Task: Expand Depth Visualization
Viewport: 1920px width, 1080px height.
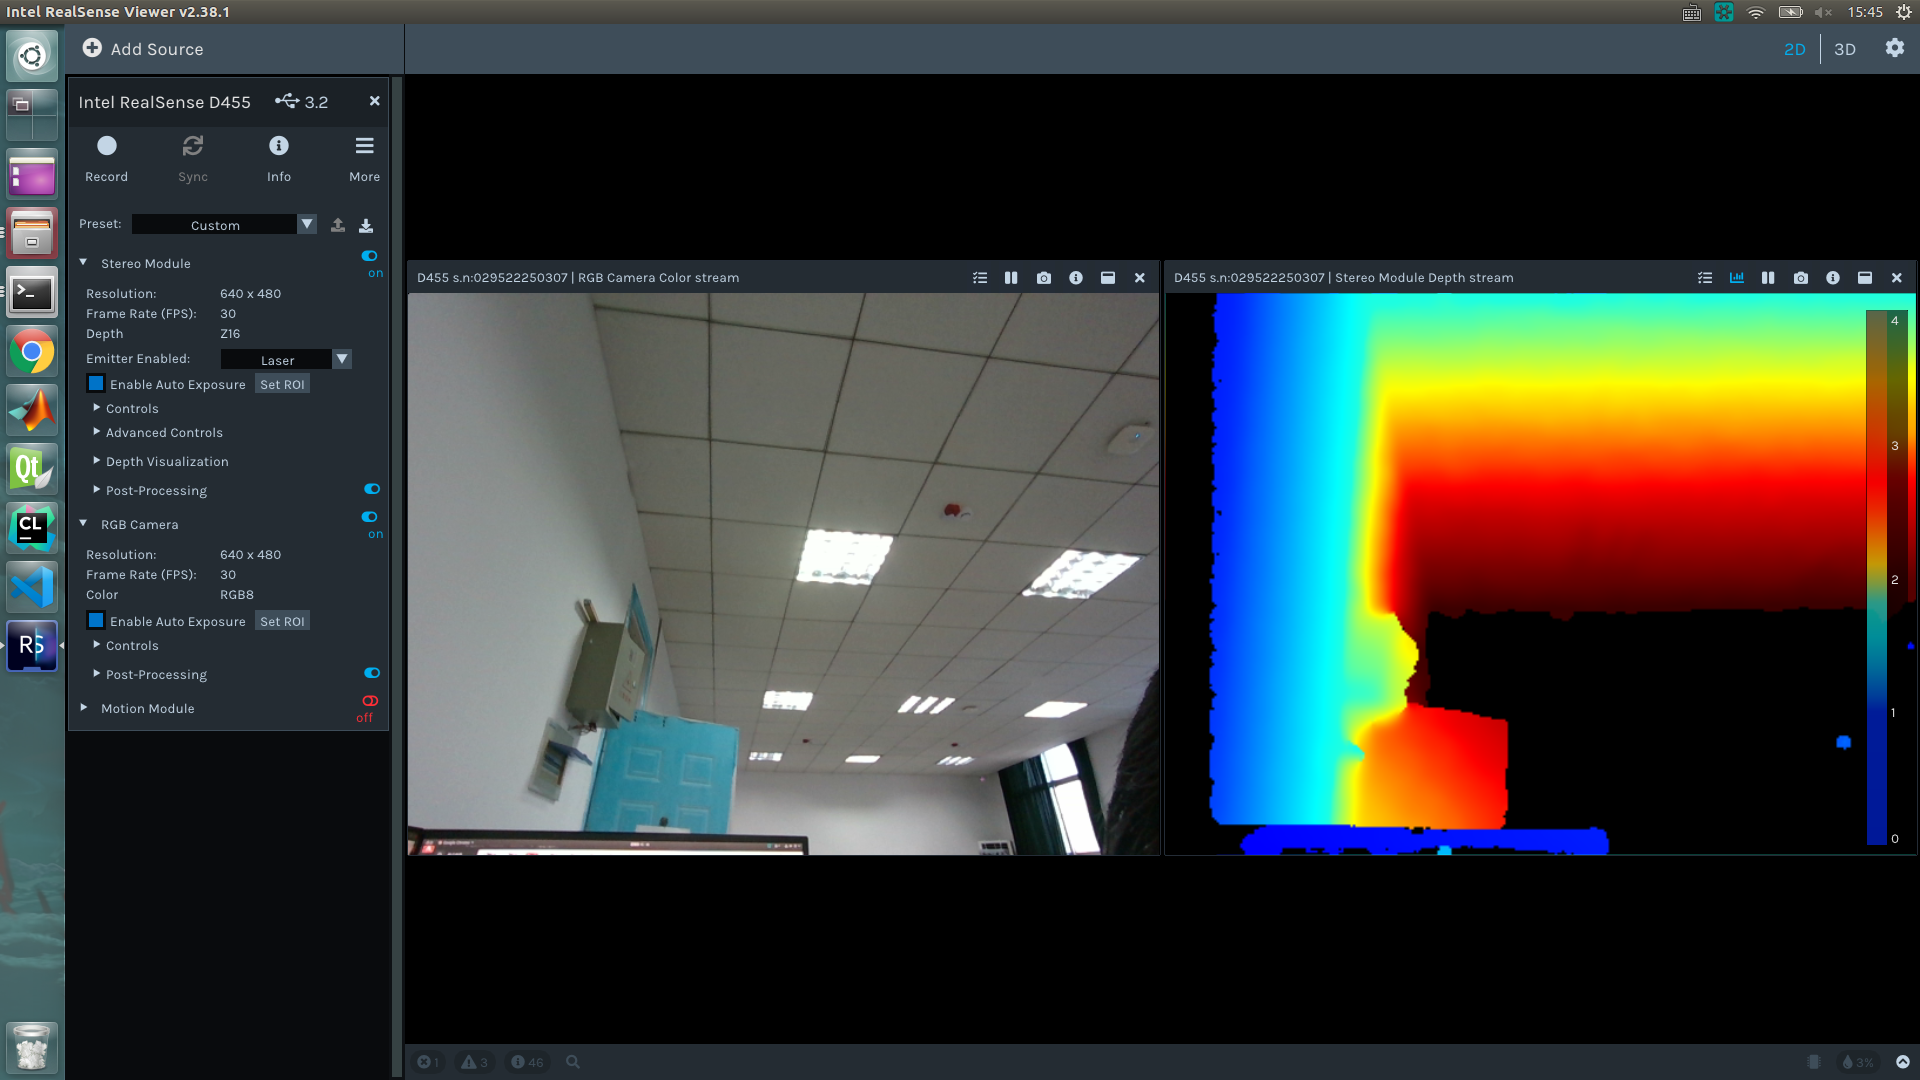Action: click(x=97, y=461)
